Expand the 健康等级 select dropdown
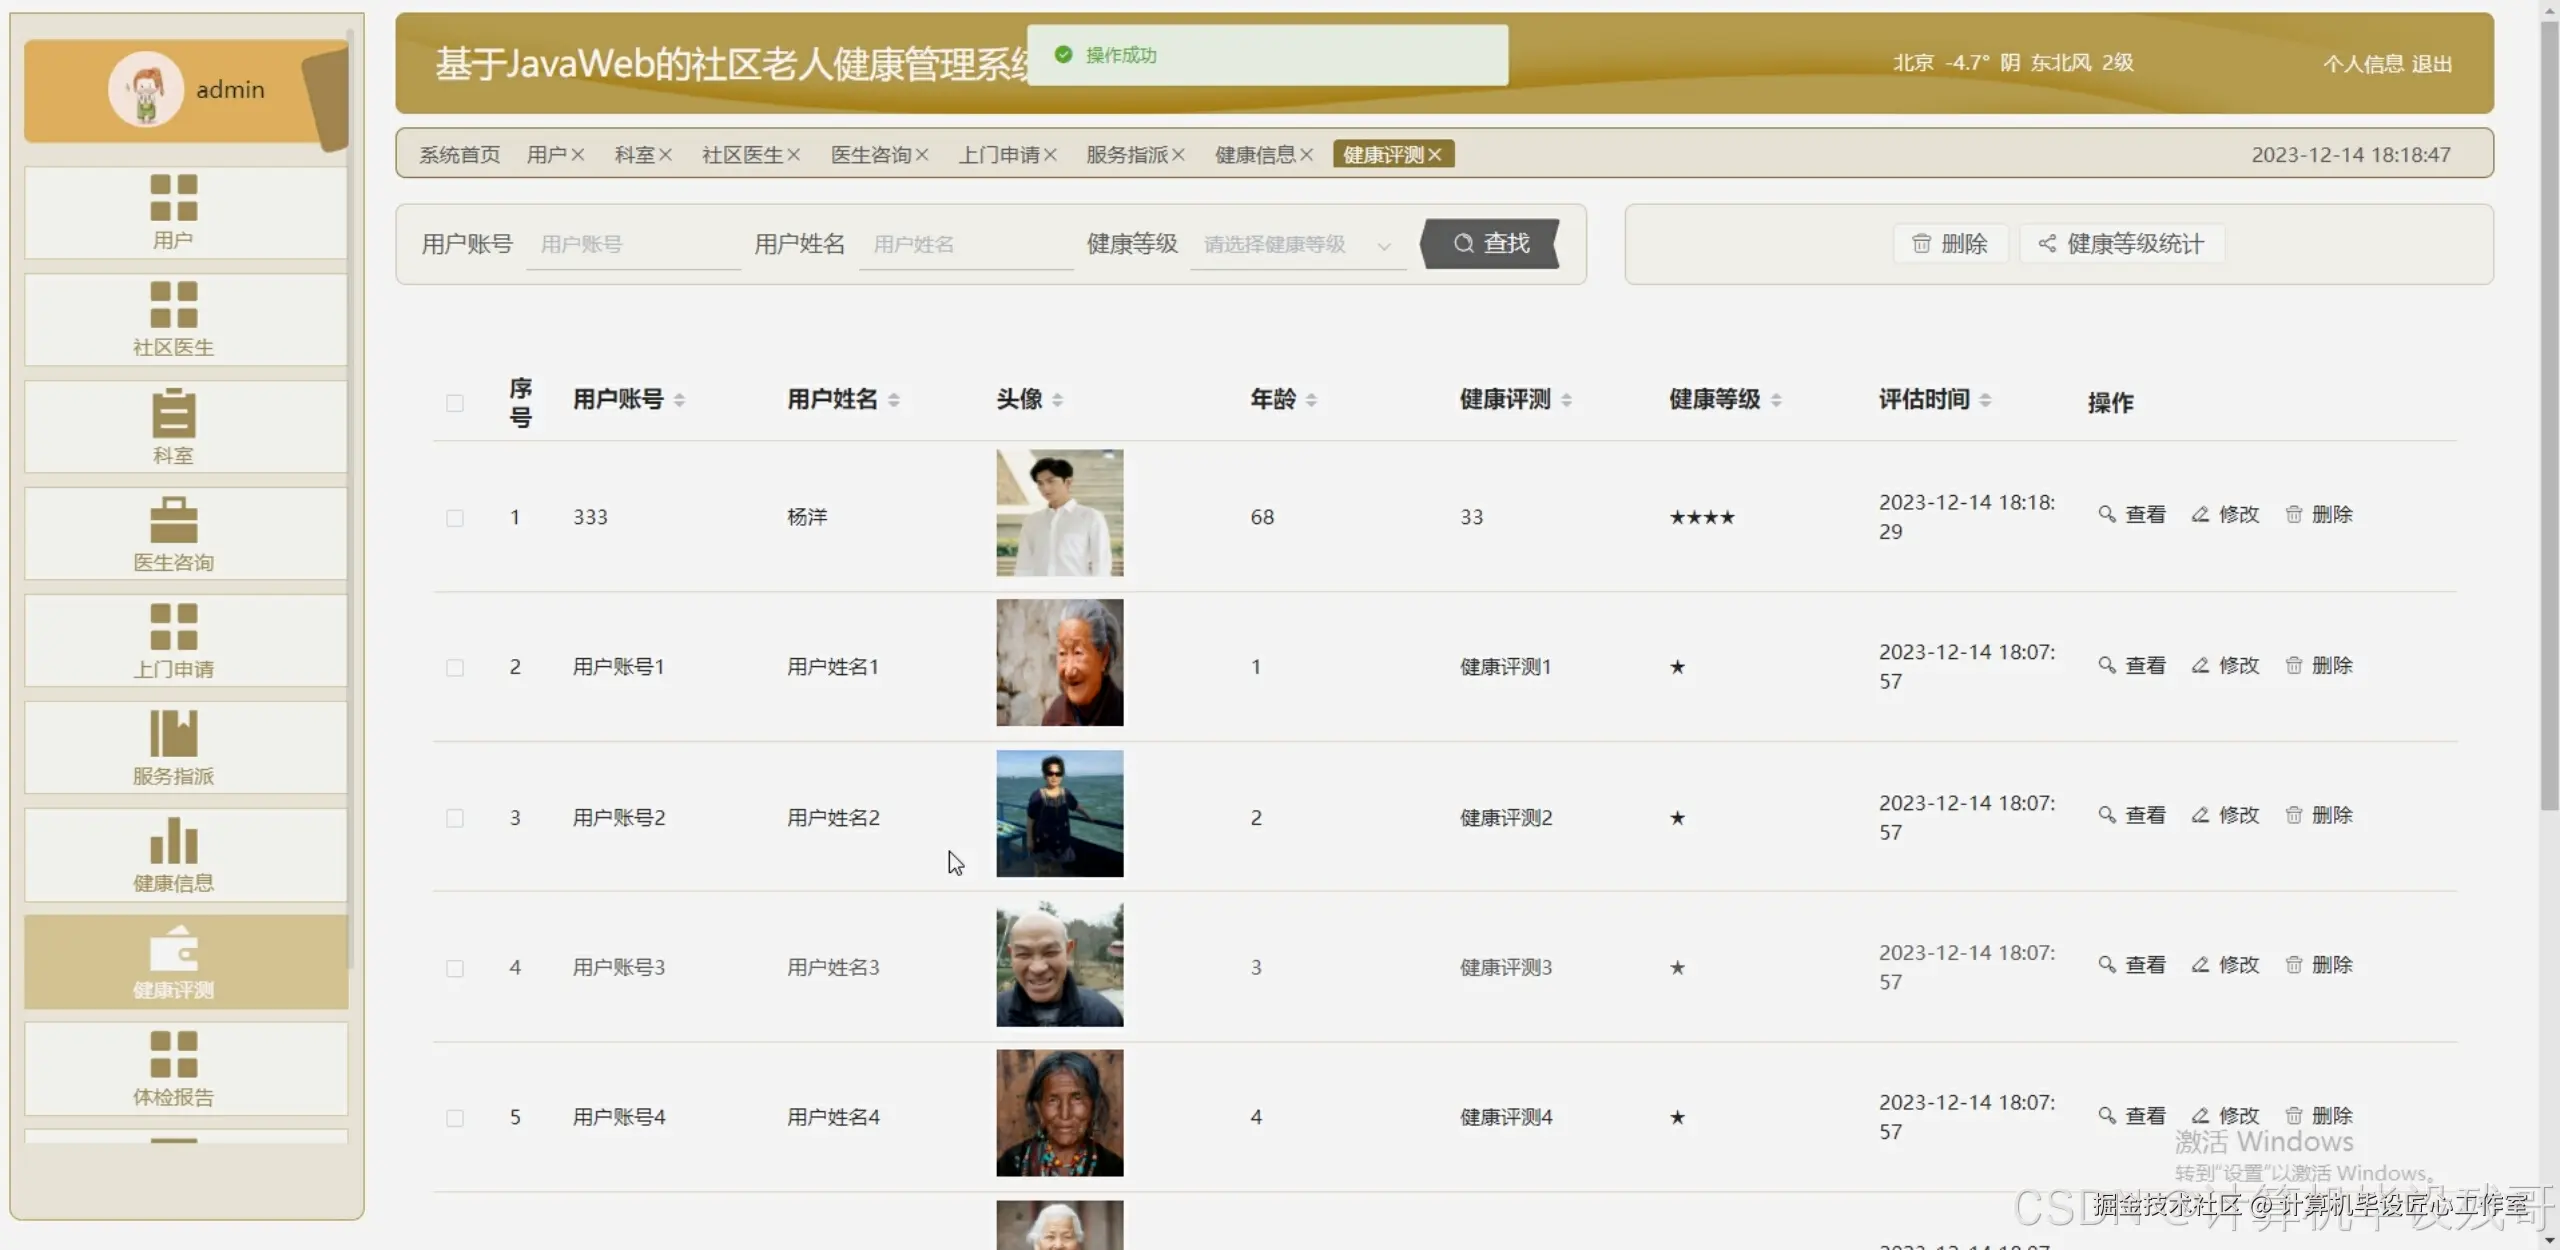This screenshot has height=1250, width=2560. [1297, 245]
